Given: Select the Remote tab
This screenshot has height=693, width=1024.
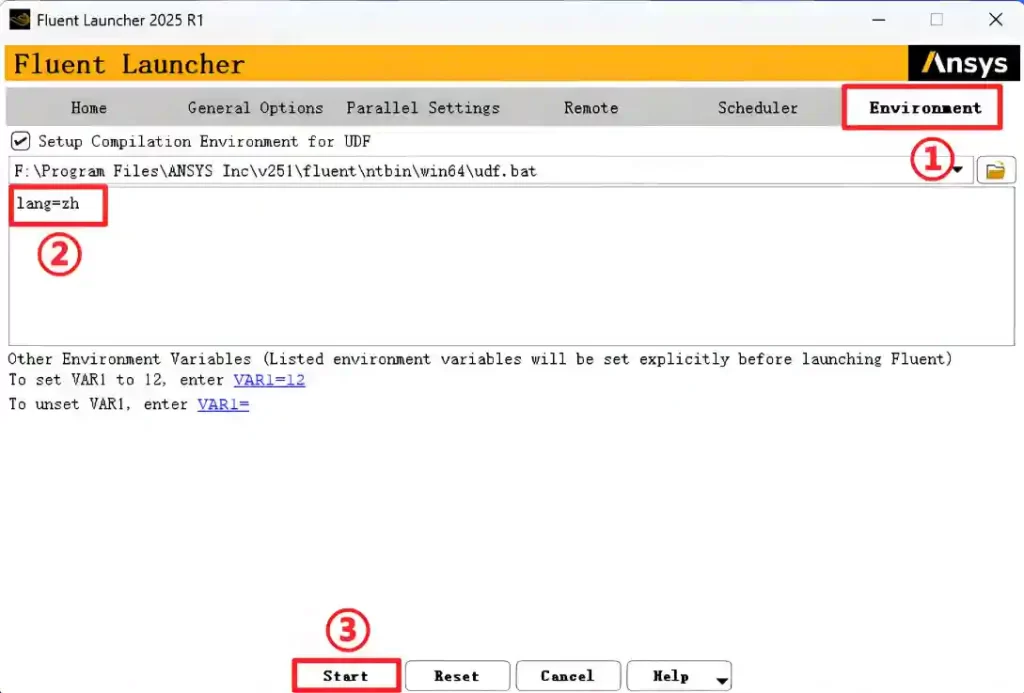Looking at the screenshot, I should [x=591, y=108].
